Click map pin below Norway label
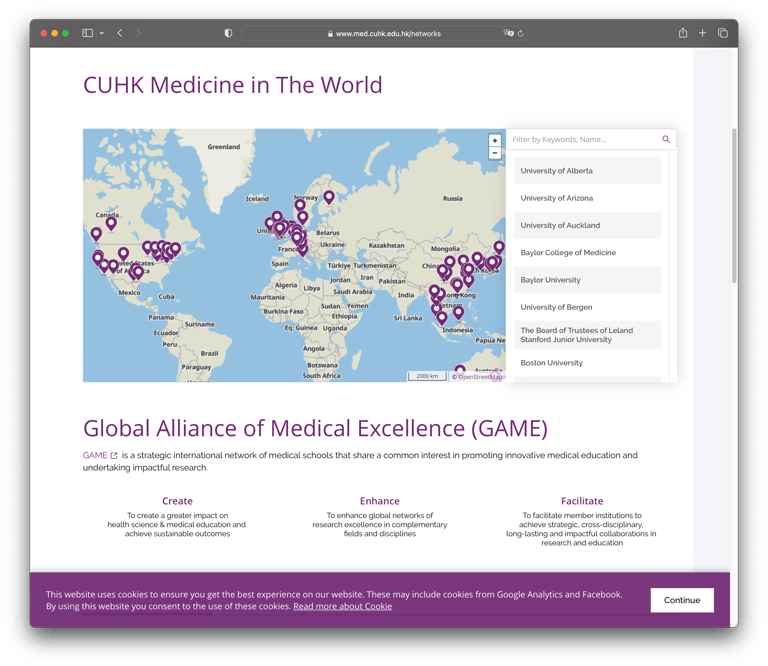This screenshot has height=666, width=768. [x=300, y=205]
